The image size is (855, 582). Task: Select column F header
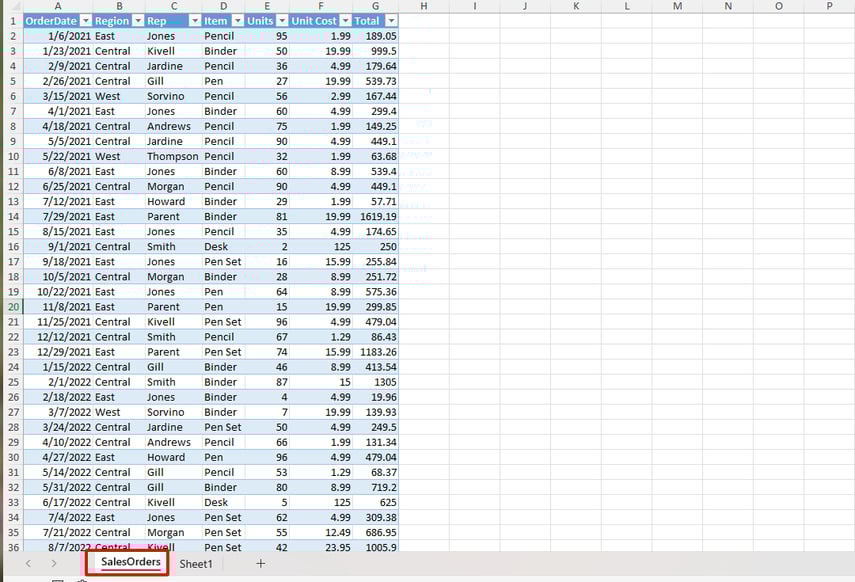321,6
